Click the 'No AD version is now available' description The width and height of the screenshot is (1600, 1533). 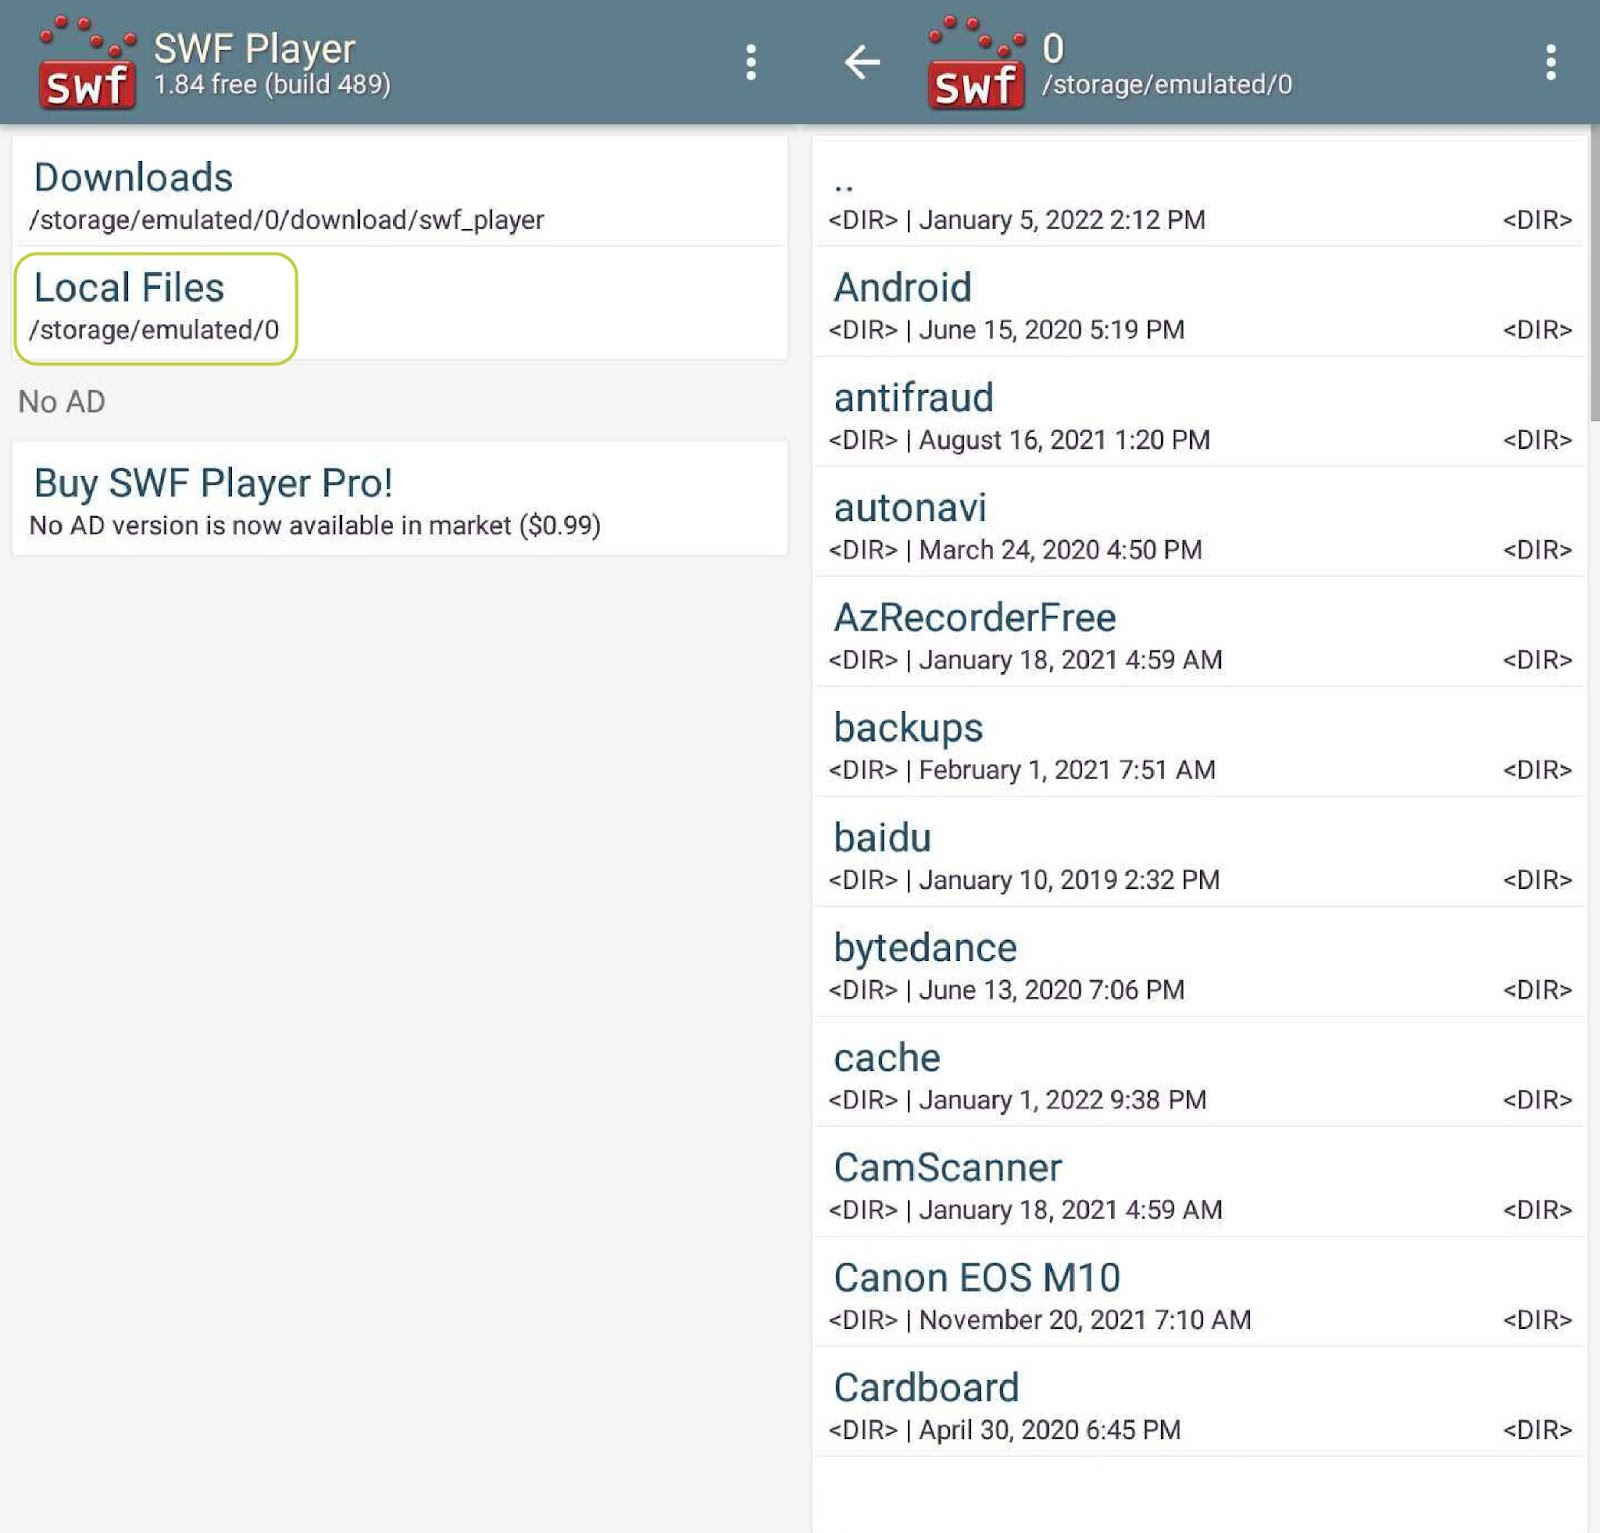tap(315, 526)
